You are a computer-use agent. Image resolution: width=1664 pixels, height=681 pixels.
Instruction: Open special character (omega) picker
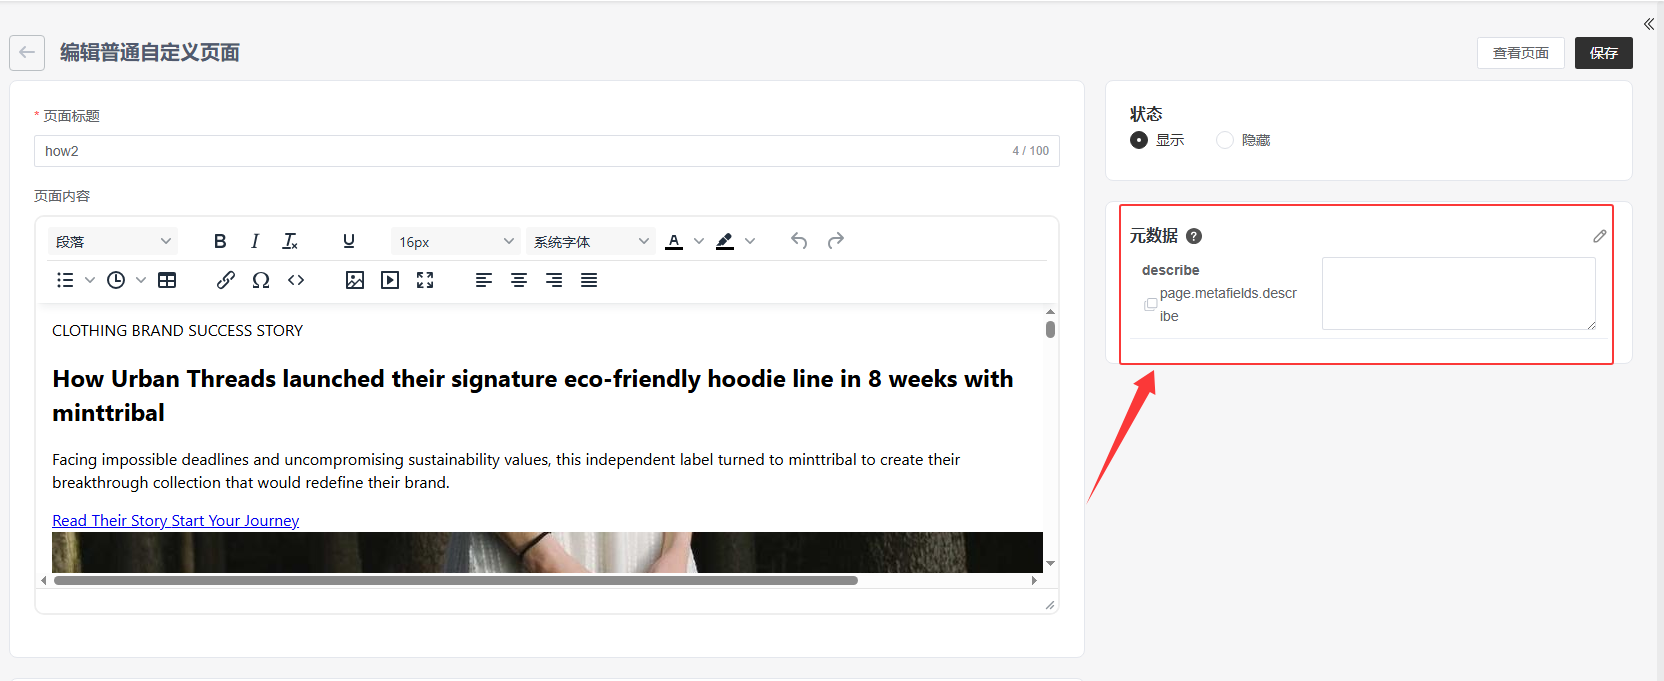261,280
